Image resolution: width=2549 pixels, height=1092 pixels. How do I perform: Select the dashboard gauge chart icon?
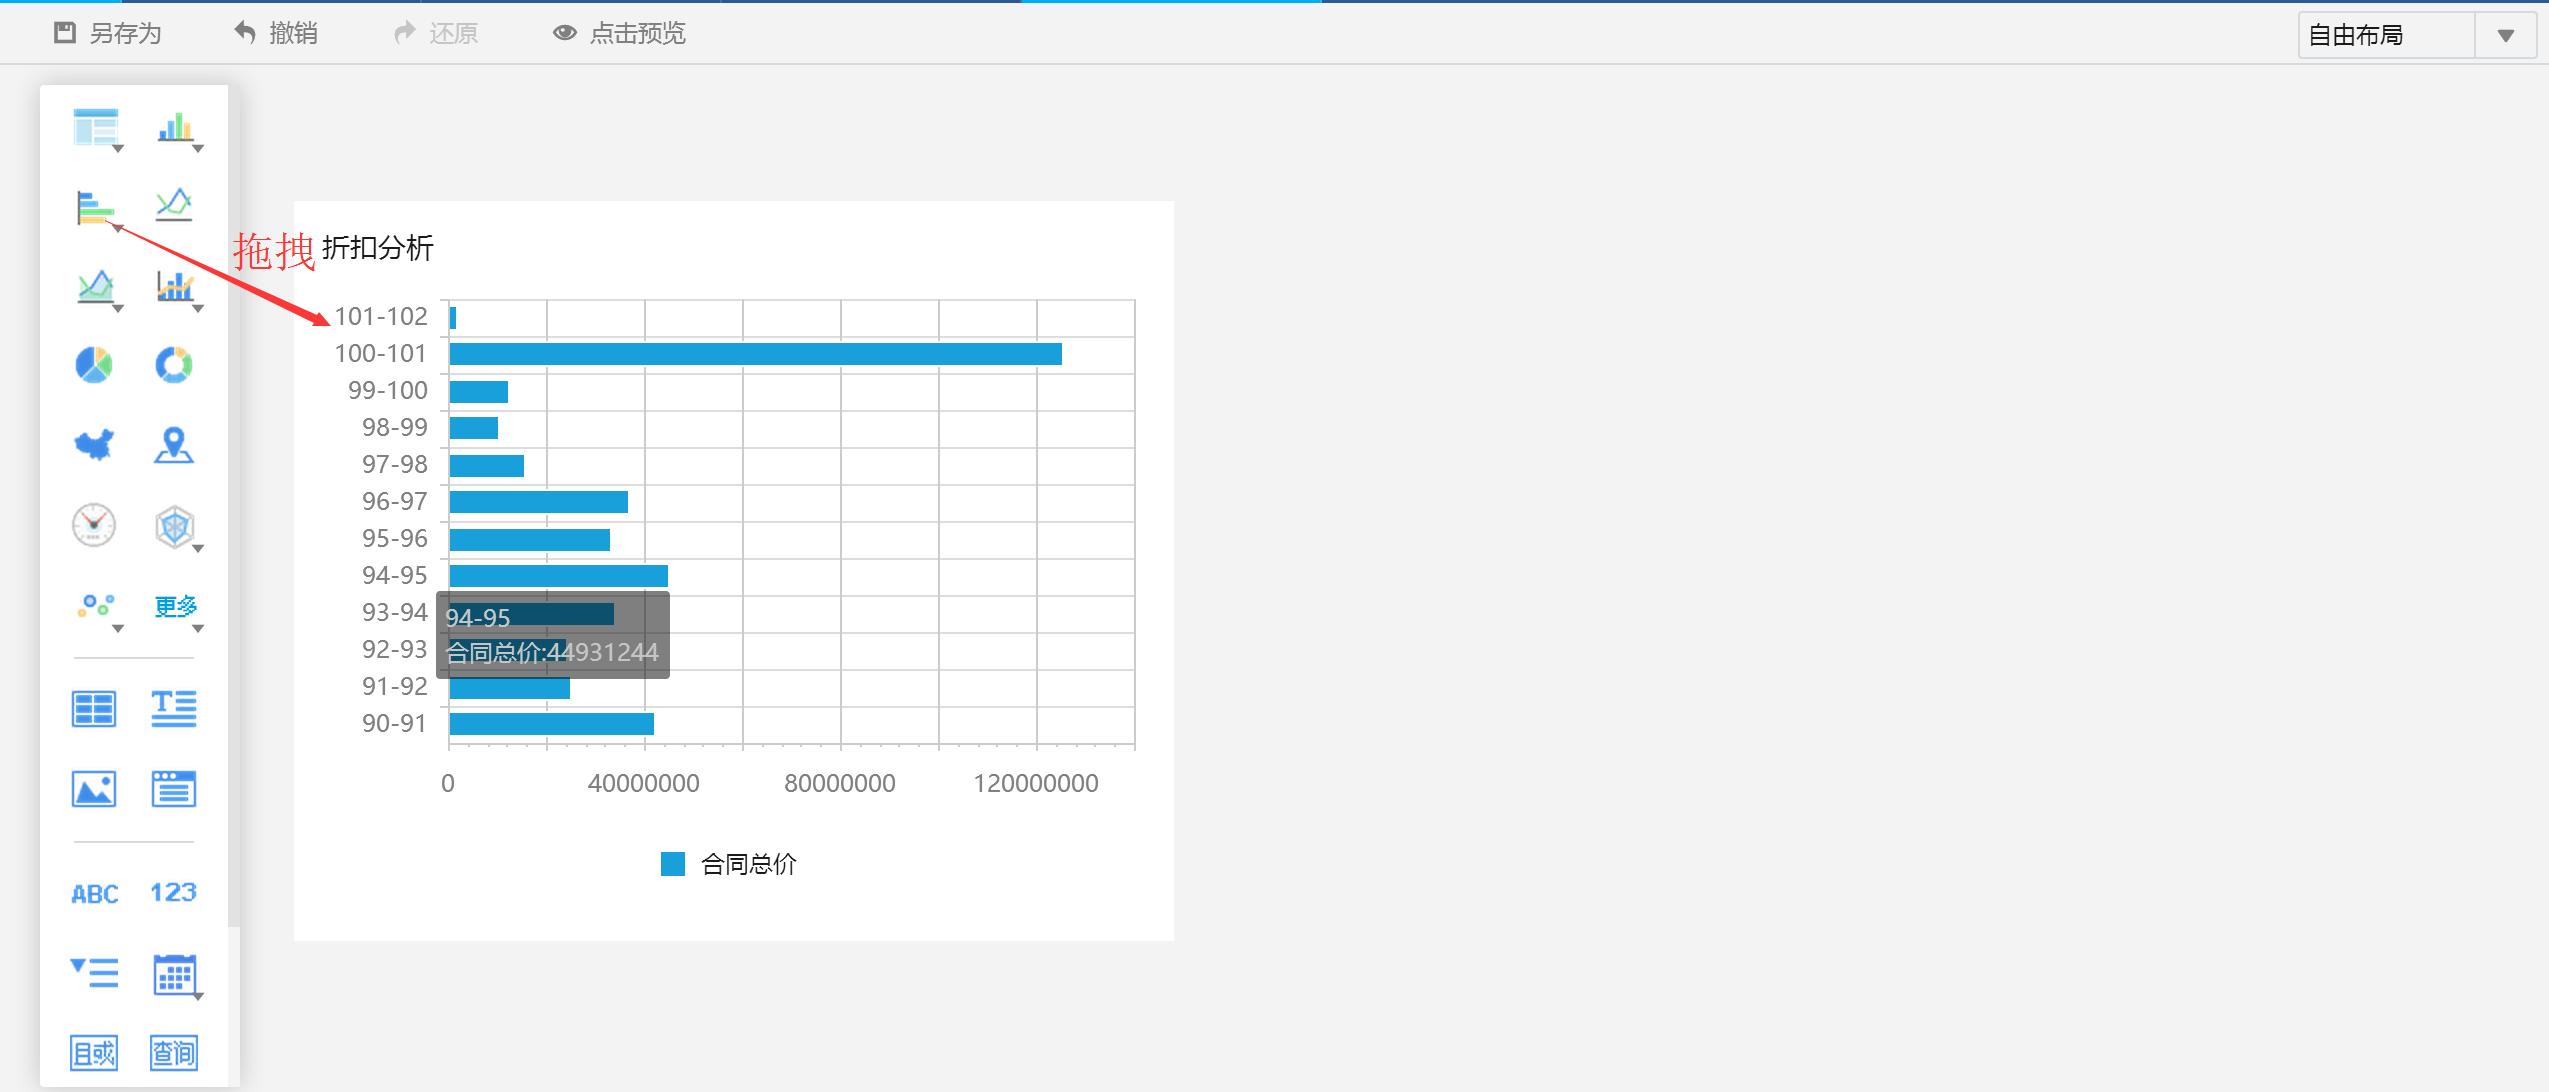[x=94, y=525]
